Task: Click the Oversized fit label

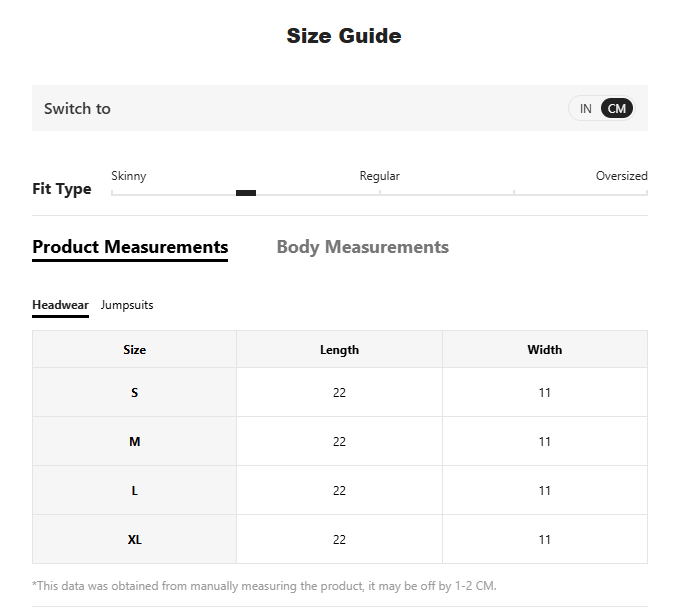Action: click(621, 176)
